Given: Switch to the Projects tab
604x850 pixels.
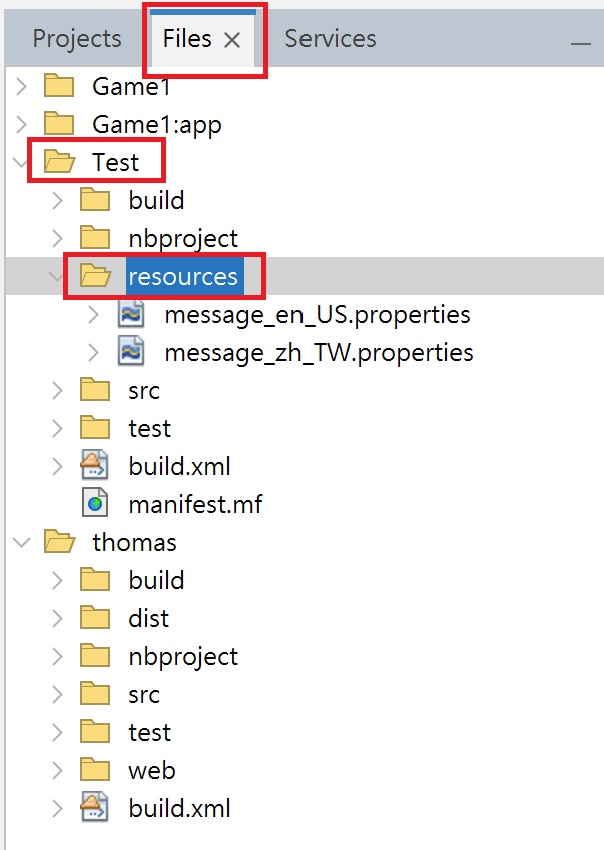Looking at the screenshot, I should 77,39.
